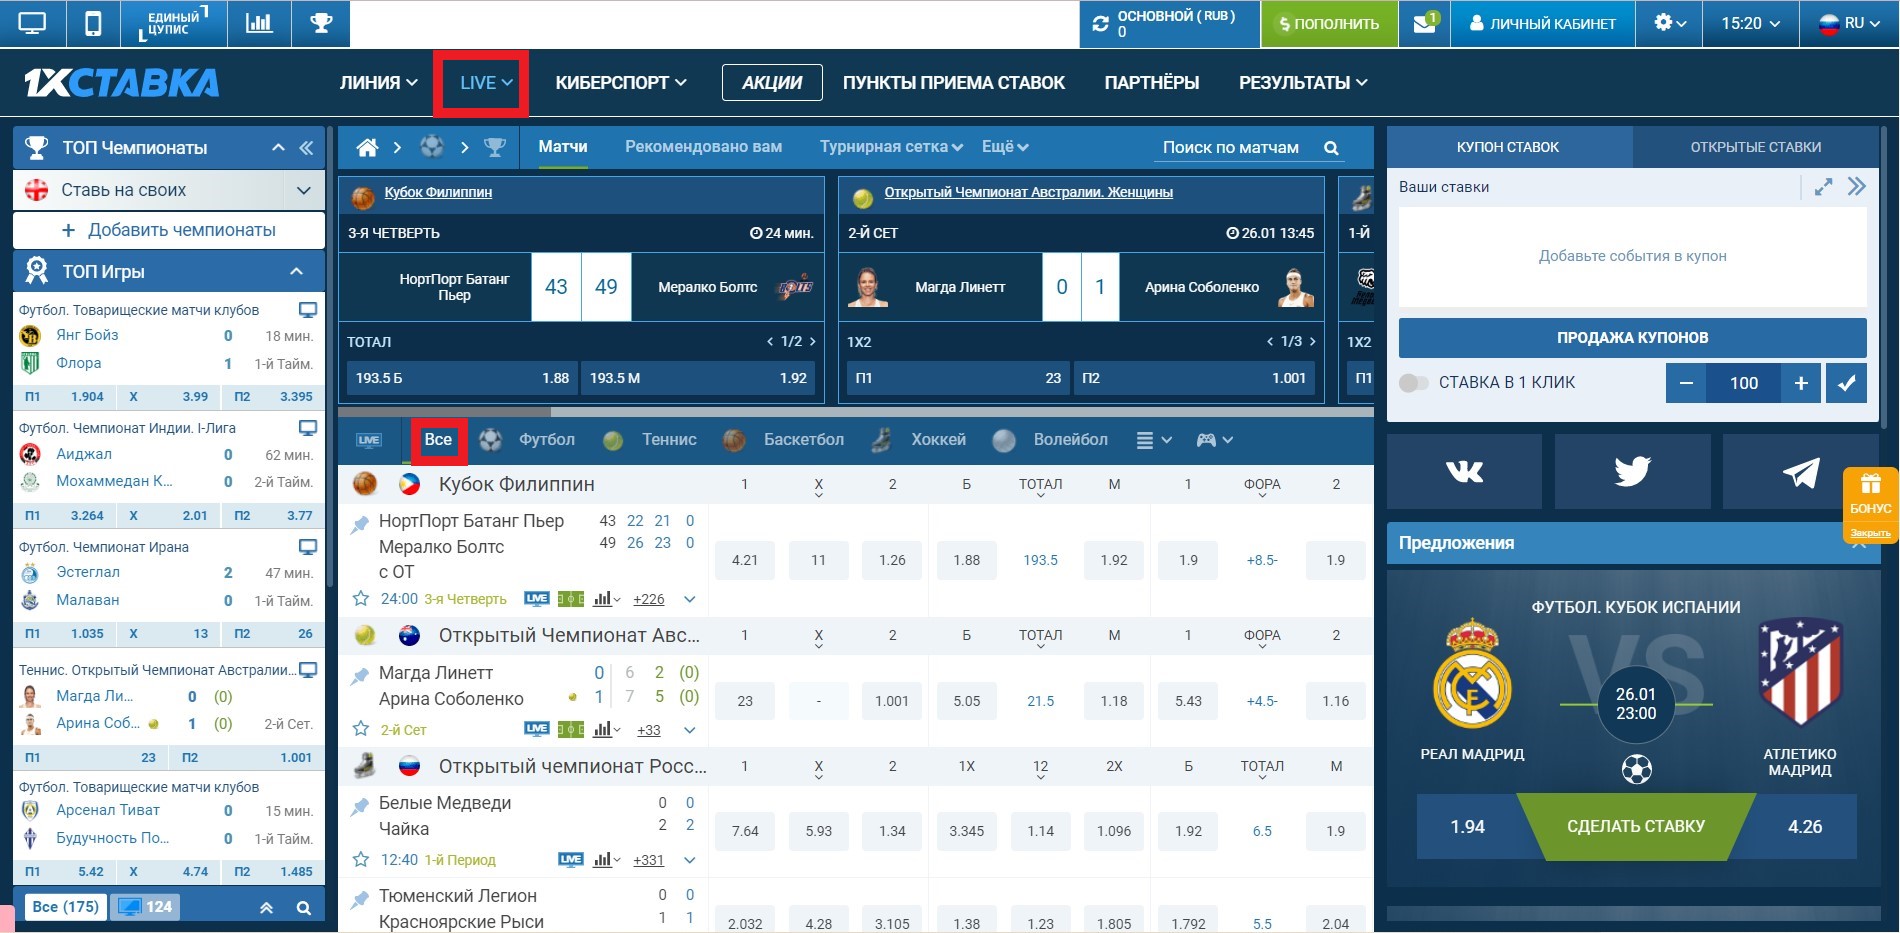Open Турнирная сетка dropdown

[x=891, y=147]
